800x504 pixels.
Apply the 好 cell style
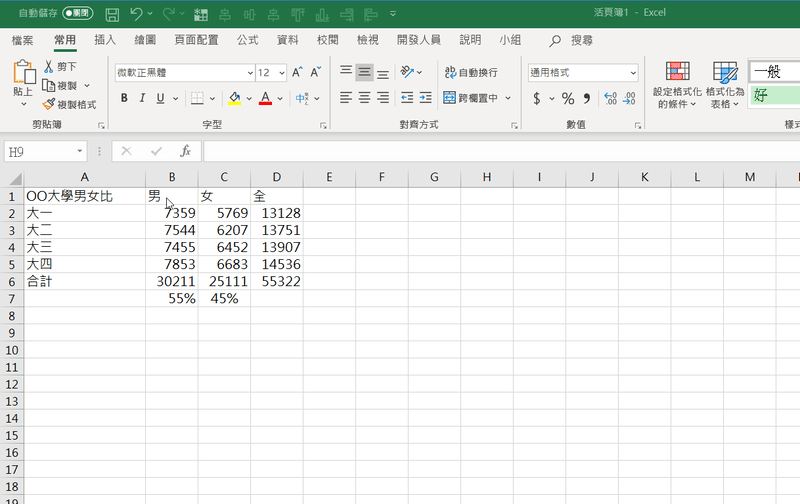[x=774, y=95]
